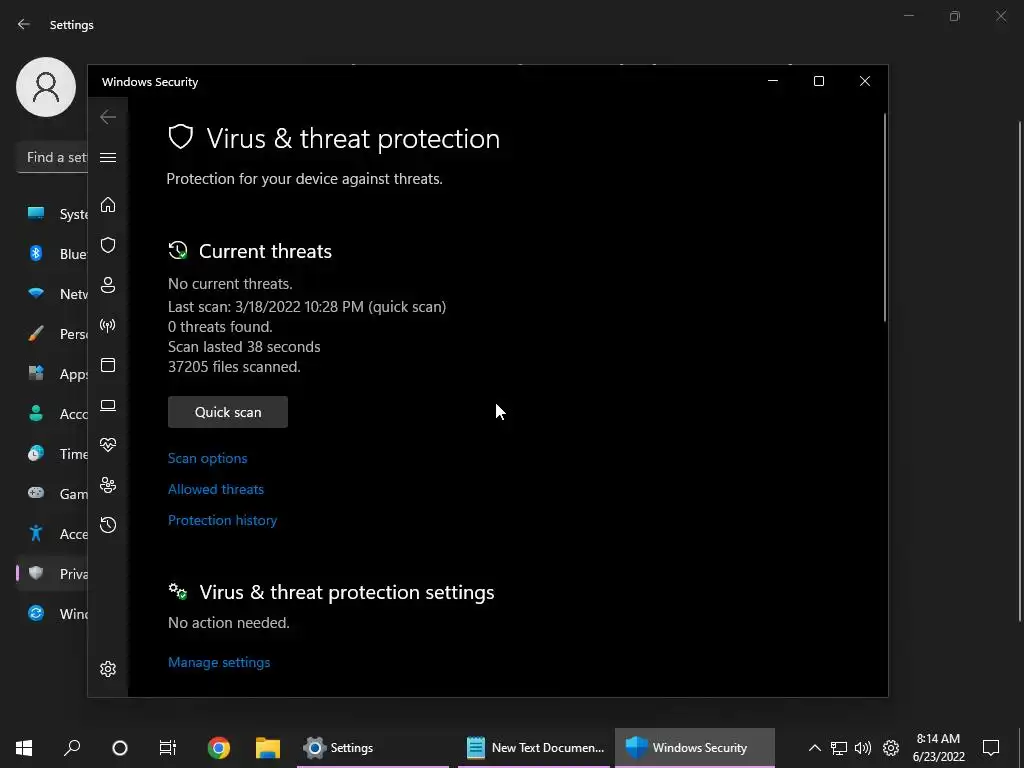
Task: Open the Protection history link
Action: click(x=223, y=520)
